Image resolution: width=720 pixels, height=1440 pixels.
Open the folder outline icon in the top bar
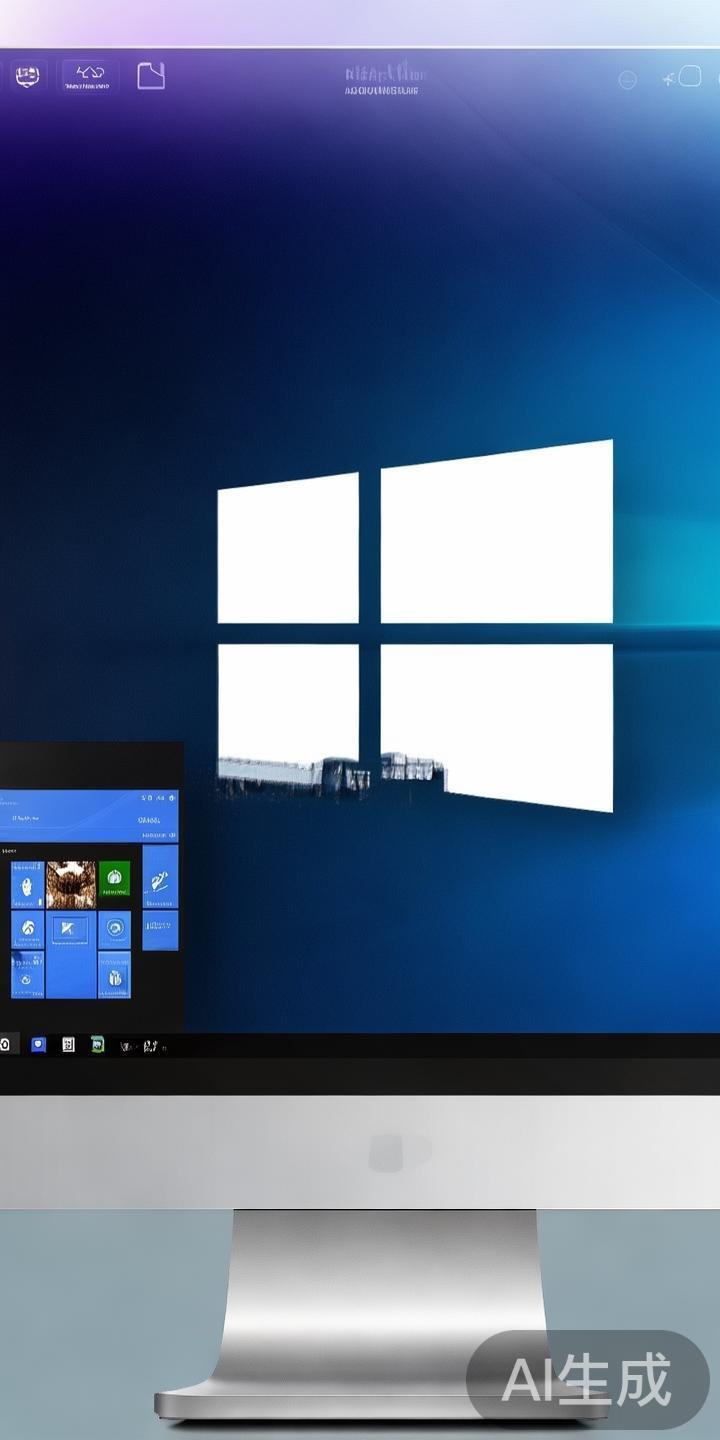point(151,76)
